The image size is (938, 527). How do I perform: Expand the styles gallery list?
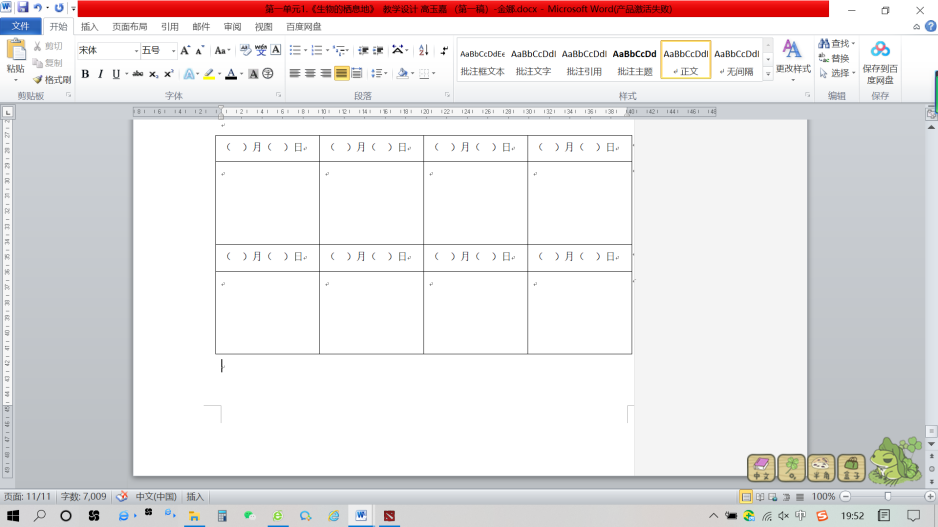pos(768,73)
